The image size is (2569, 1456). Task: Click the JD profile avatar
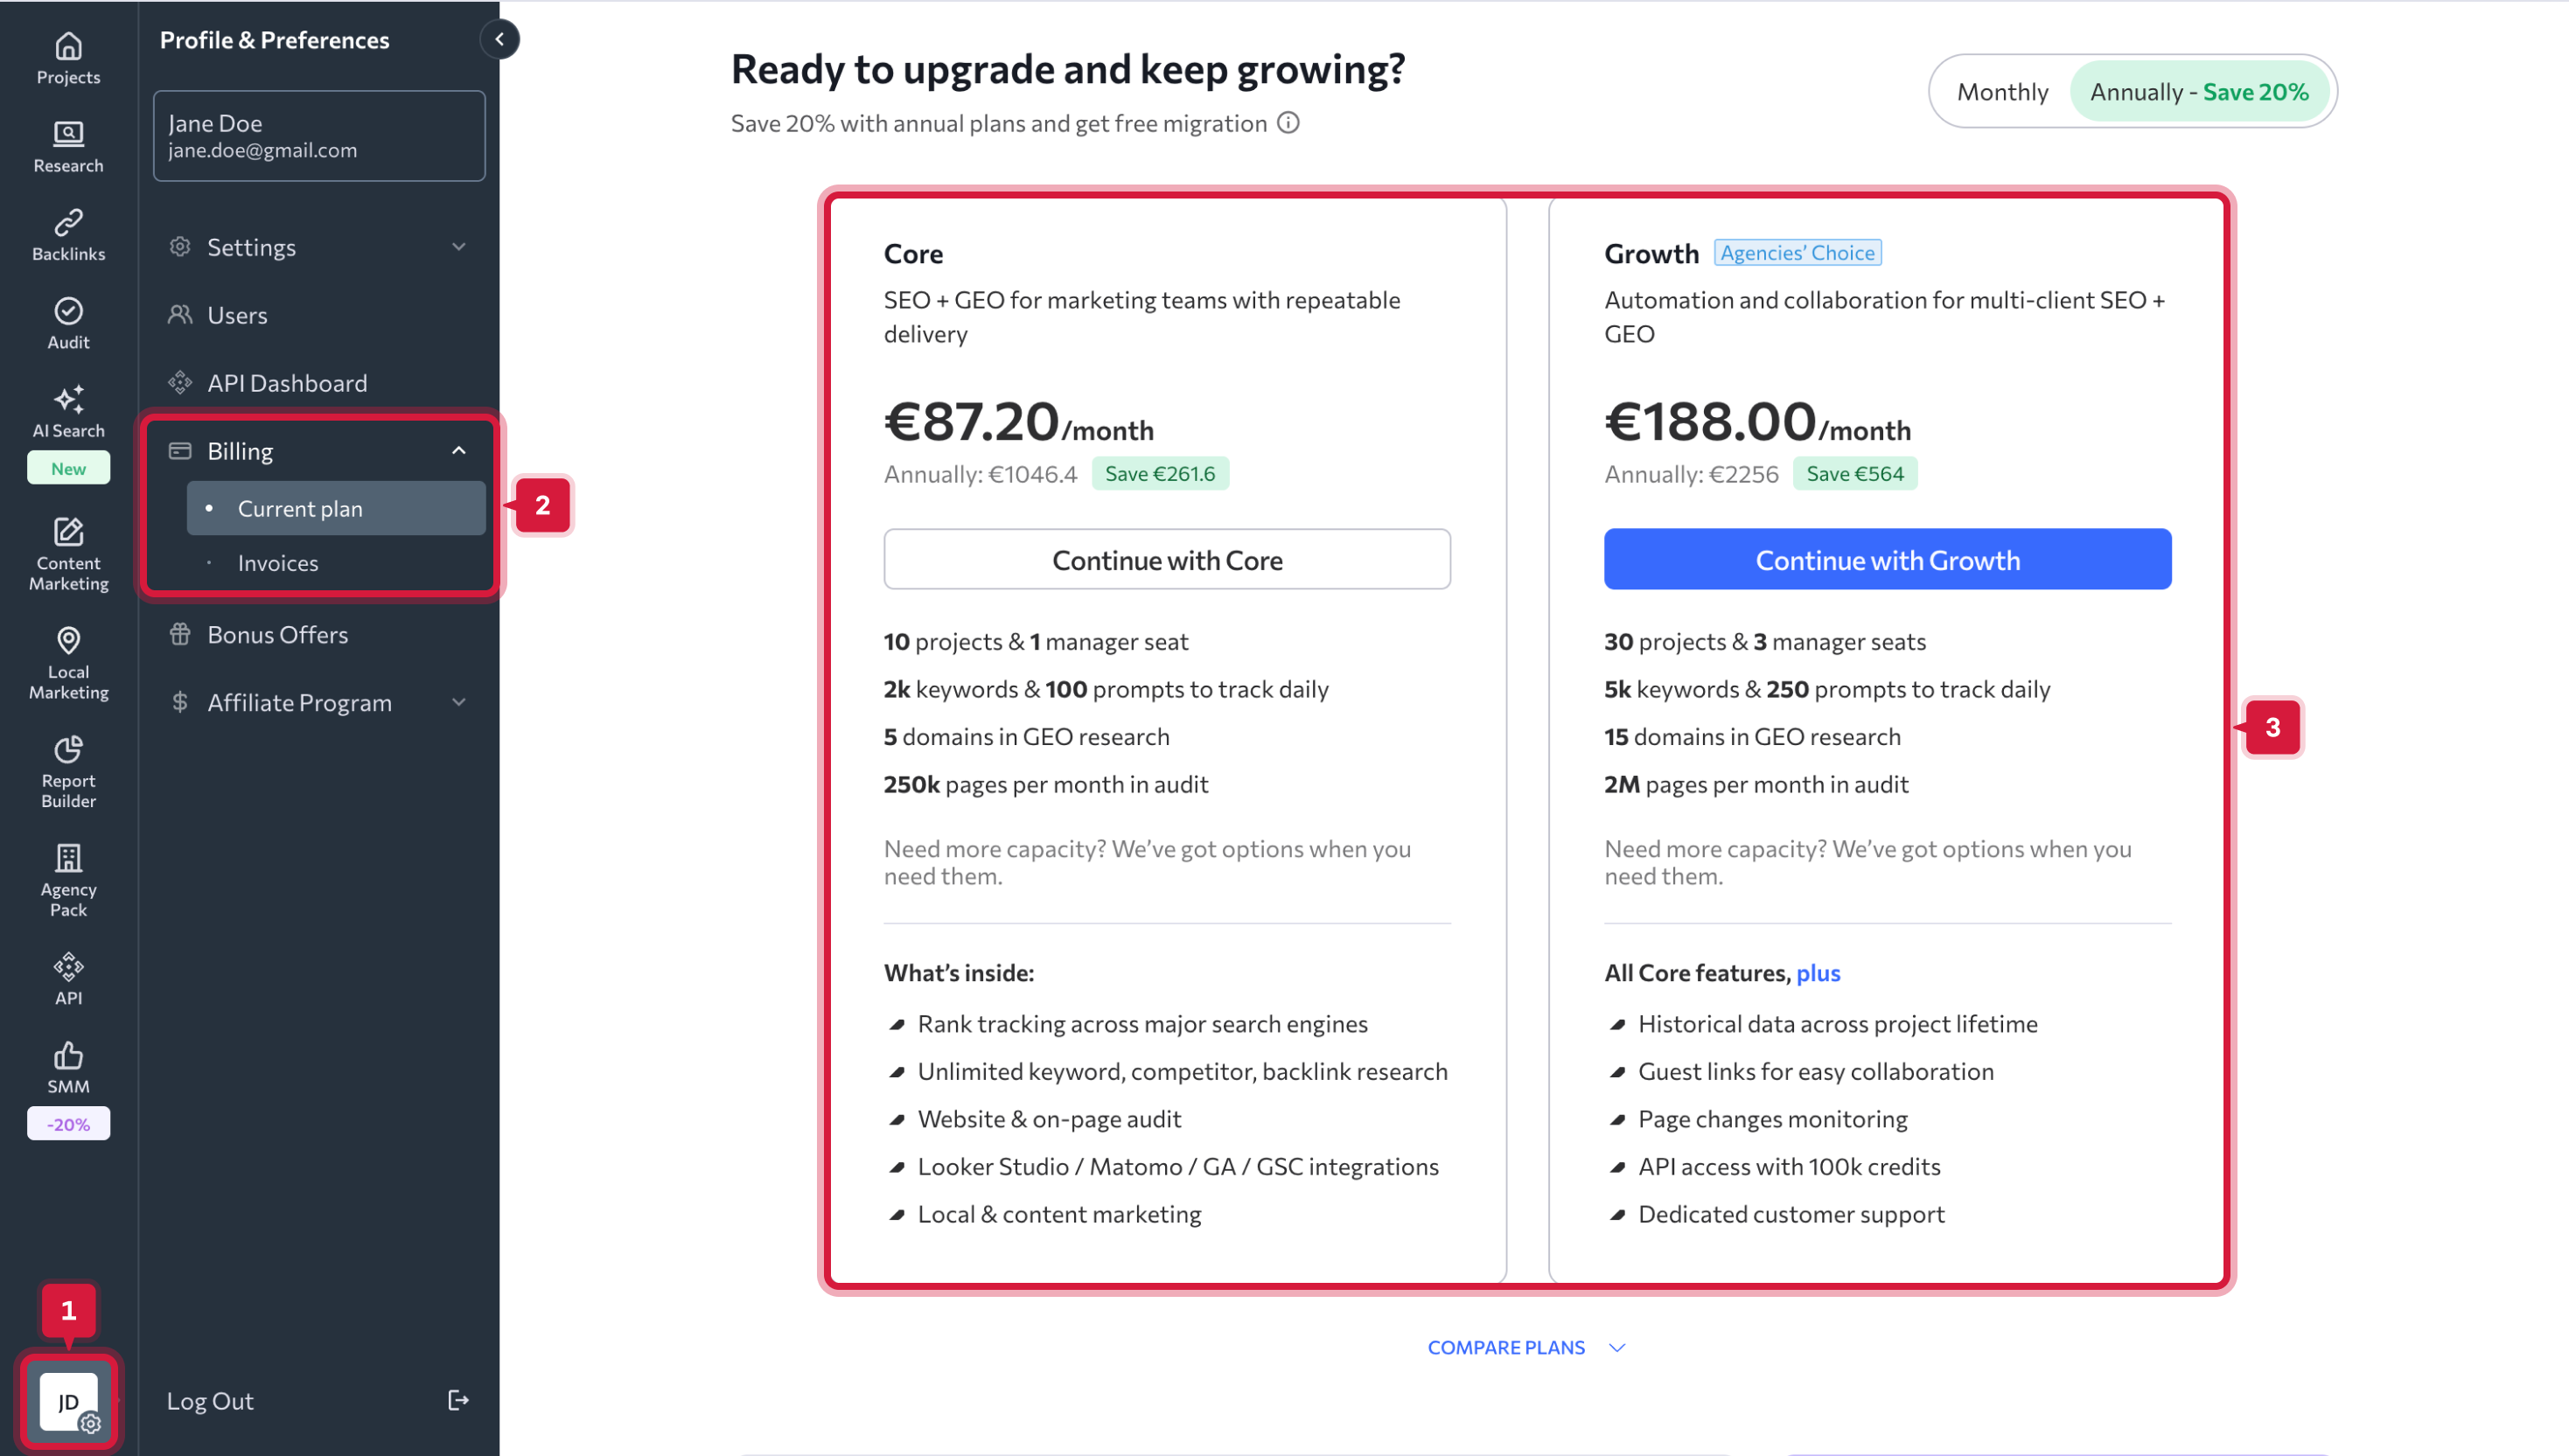(68, 1401)
